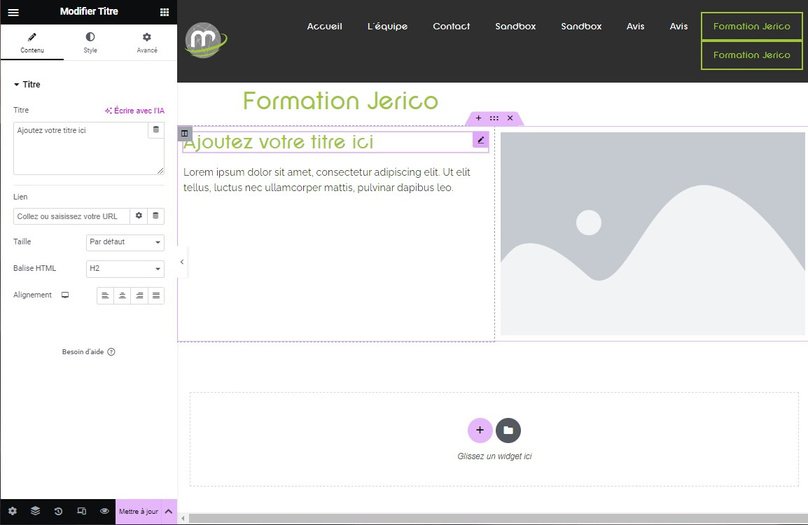
Task: Click the pencil edit icon on heading
Action: point(481,140)
